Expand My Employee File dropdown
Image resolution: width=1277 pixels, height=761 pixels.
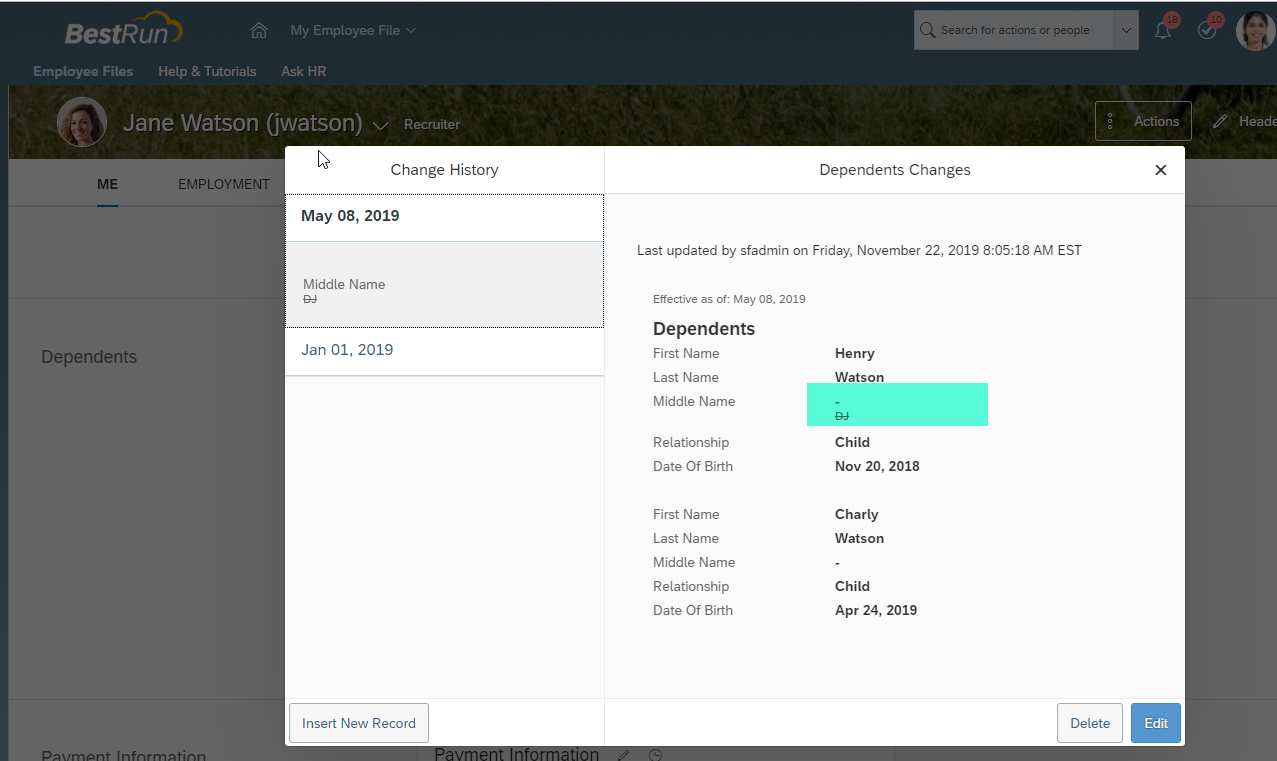[x=353, y=30]
